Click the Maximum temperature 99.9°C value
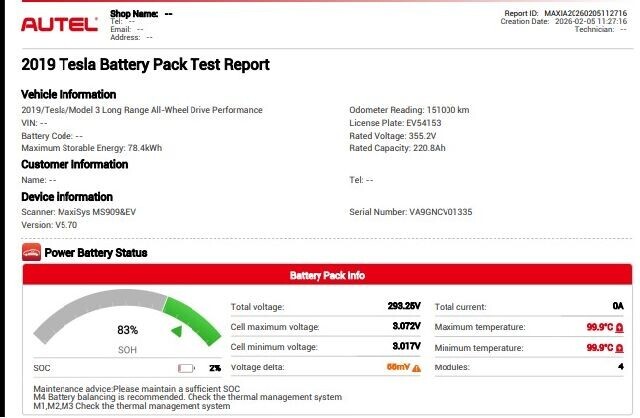This screenshot has height=418, width=640. (x=600, y=327)
